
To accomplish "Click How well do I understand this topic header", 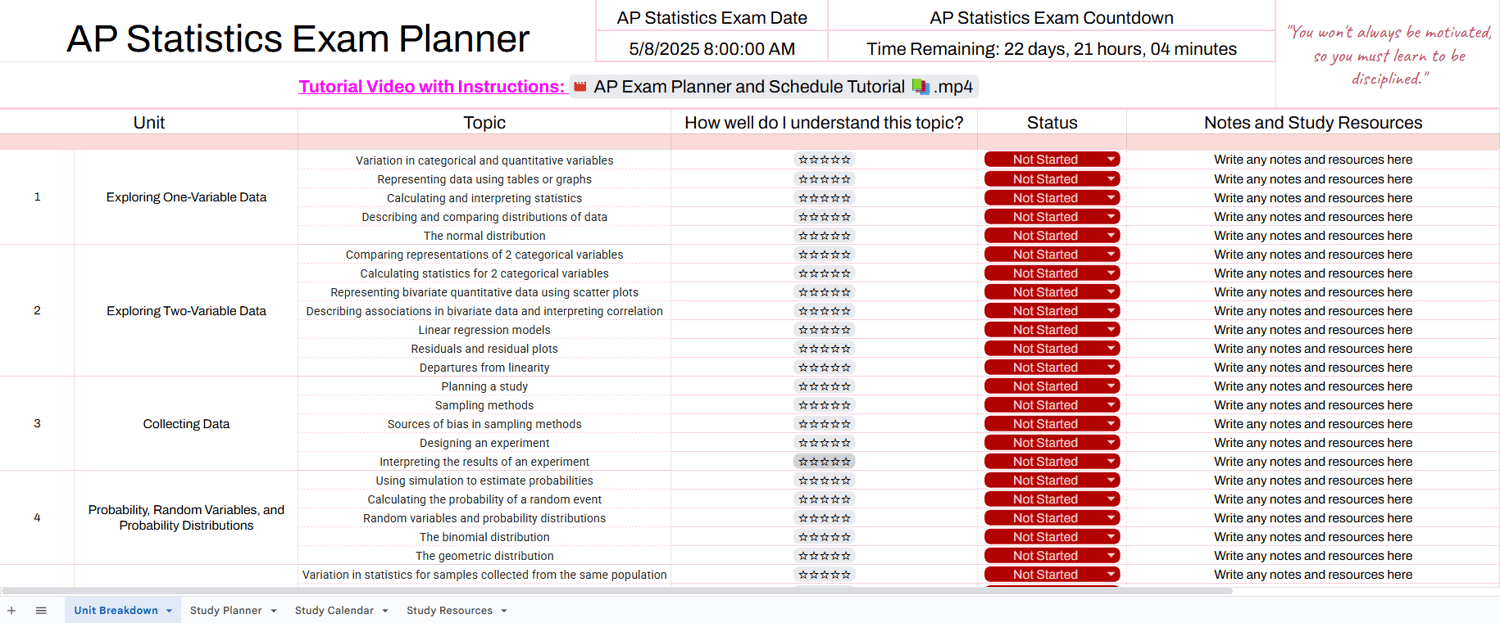I will [824, 122].
